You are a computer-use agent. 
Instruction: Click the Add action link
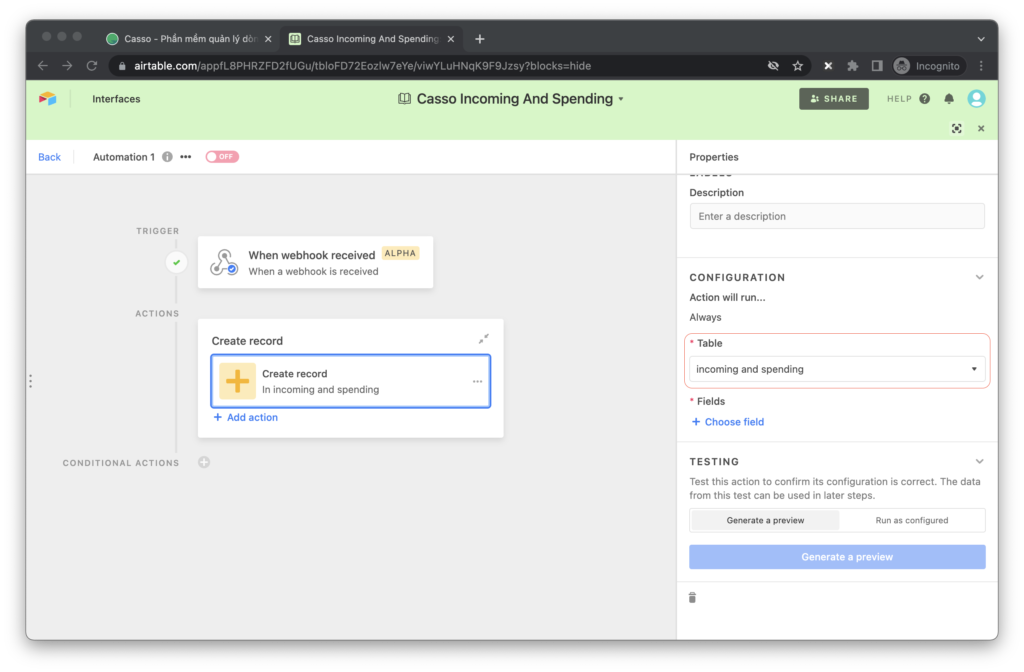click(246, 417)
